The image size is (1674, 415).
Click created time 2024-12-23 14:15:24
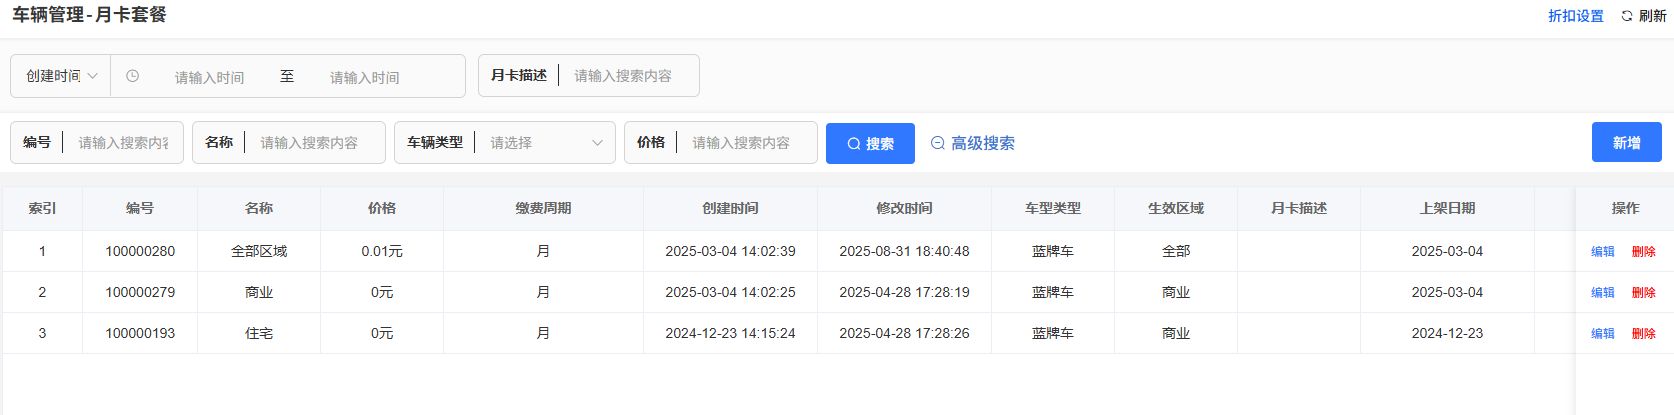[730, 333]
